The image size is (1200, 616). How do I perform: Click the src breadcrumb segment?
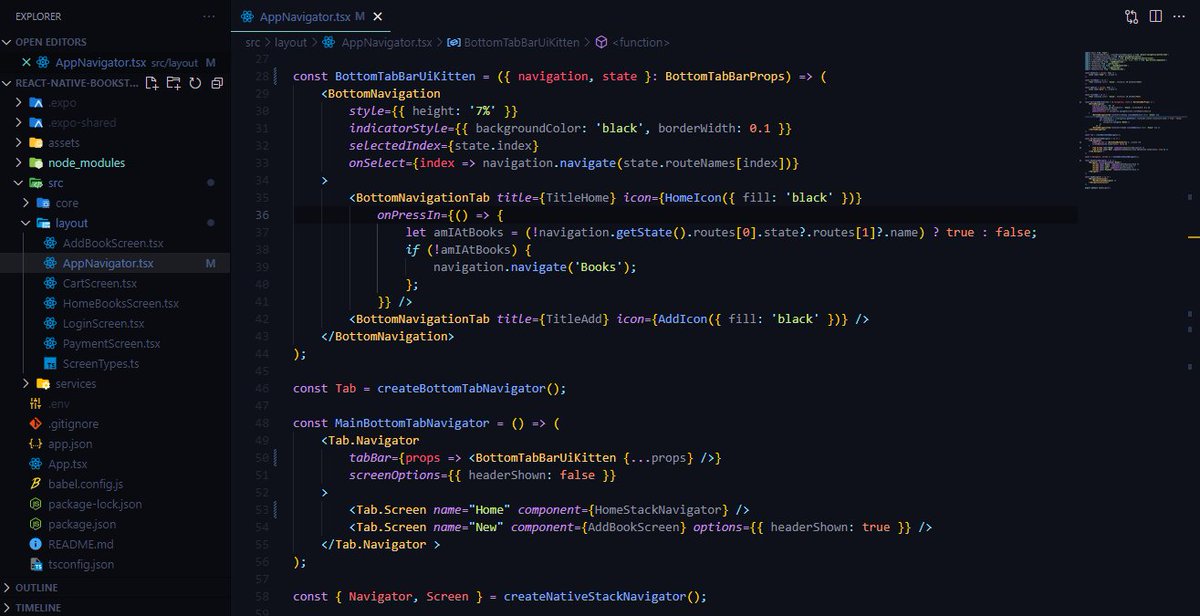[254, 43]
